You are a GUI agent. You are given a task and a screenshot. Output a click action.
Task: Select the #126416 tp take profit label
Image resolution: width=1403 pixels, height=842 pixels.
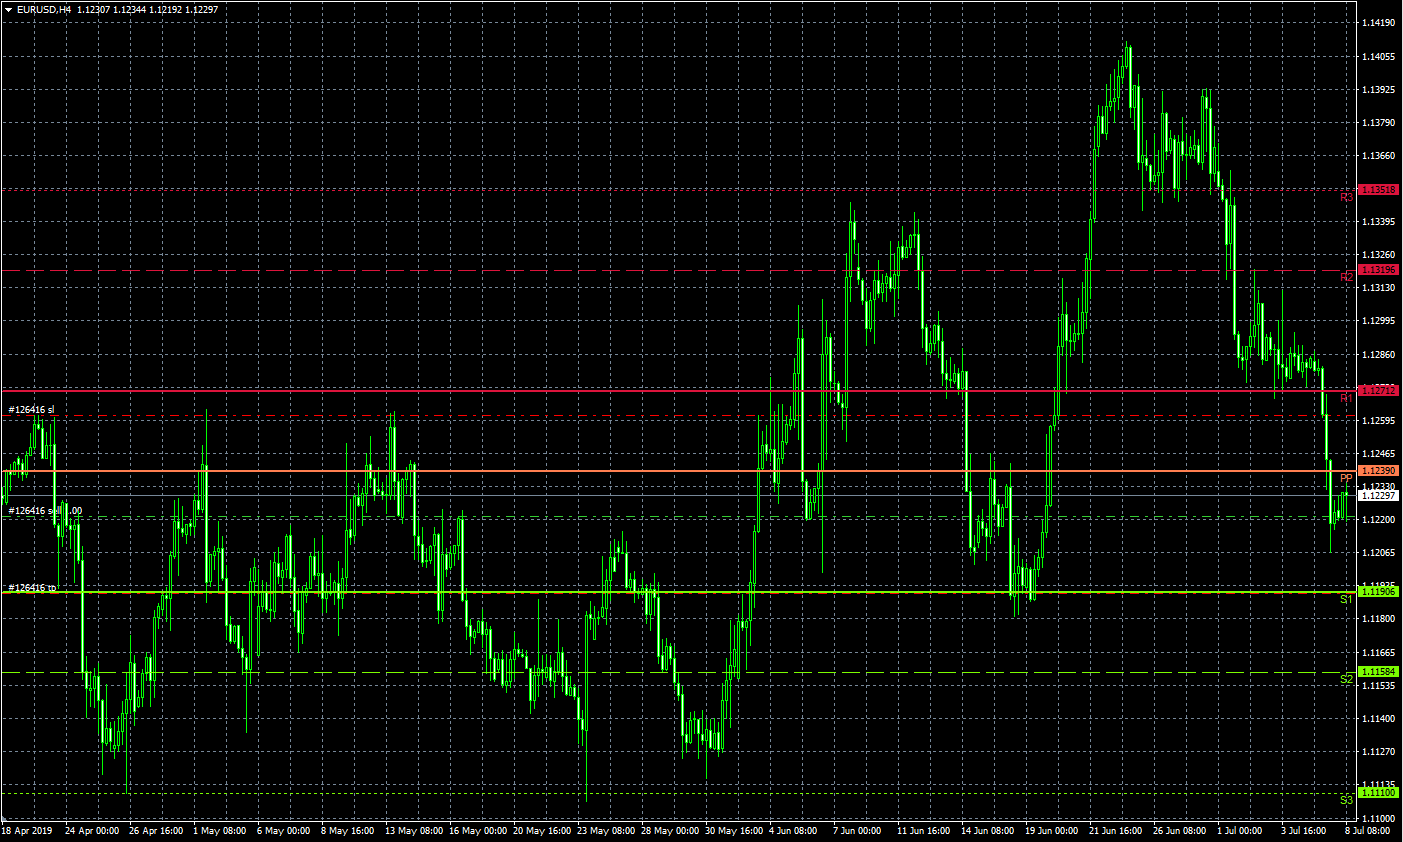[32, 588]
